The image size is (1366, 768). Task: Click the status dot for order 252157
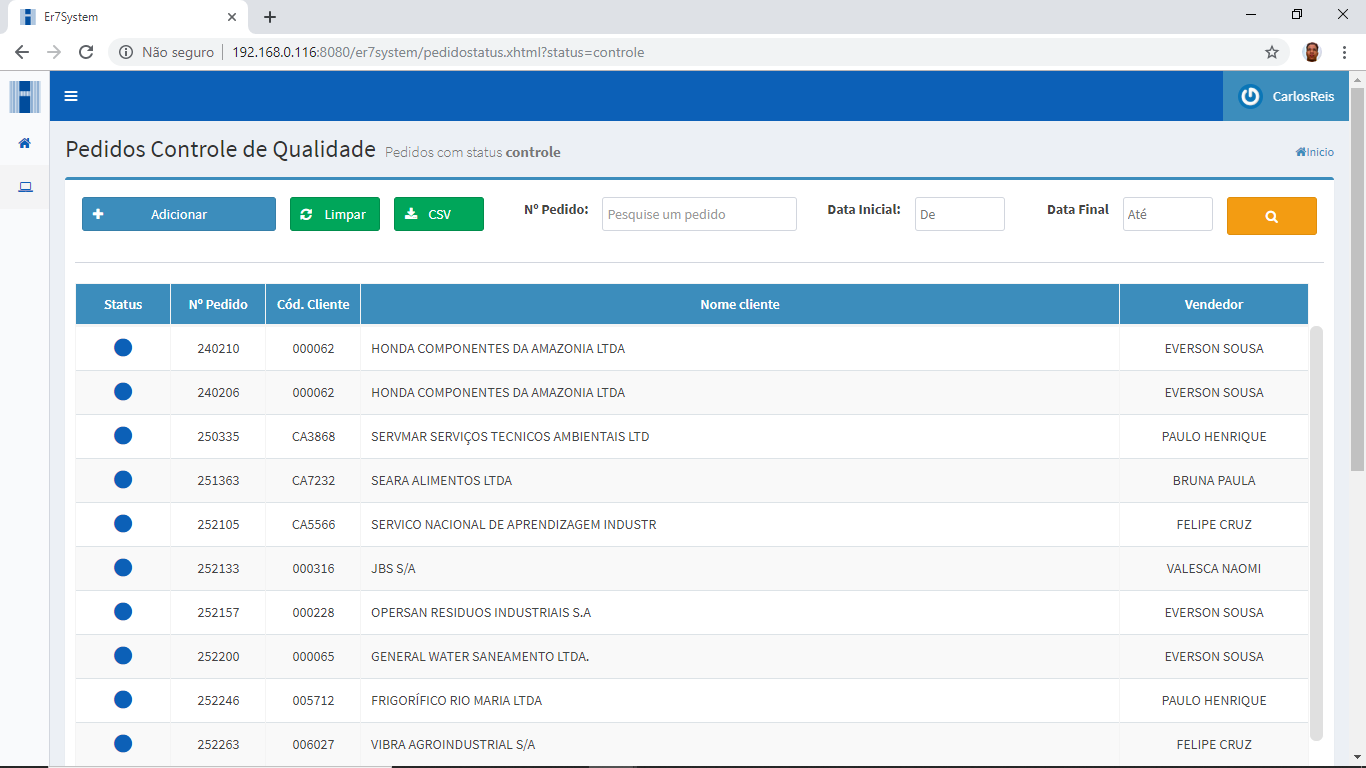point(123,612)
